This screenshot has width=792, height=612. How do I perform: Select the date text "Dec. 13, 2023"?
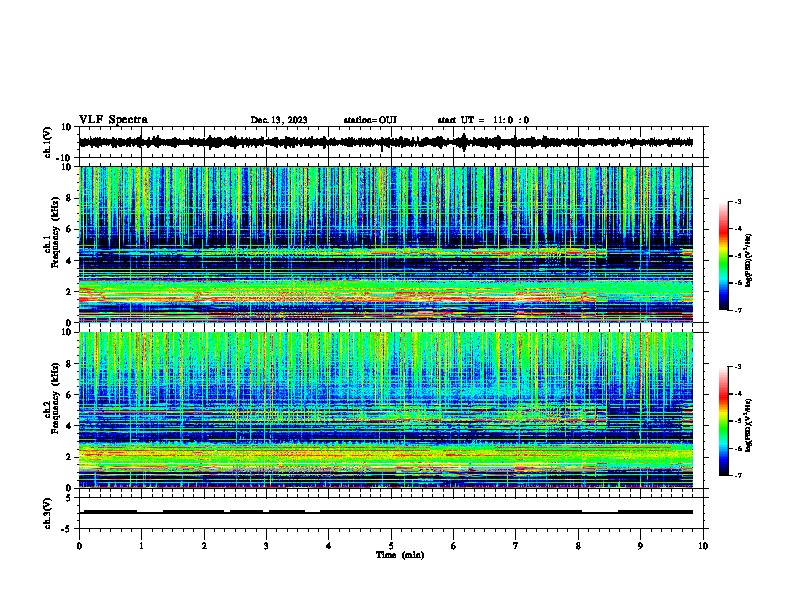(279, 120)
